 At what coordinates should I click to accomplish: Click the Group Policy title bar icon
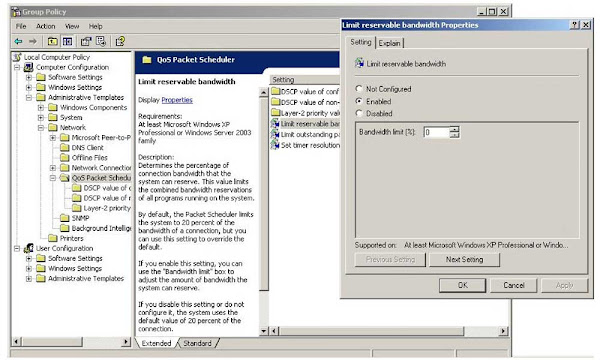point(16,12)
